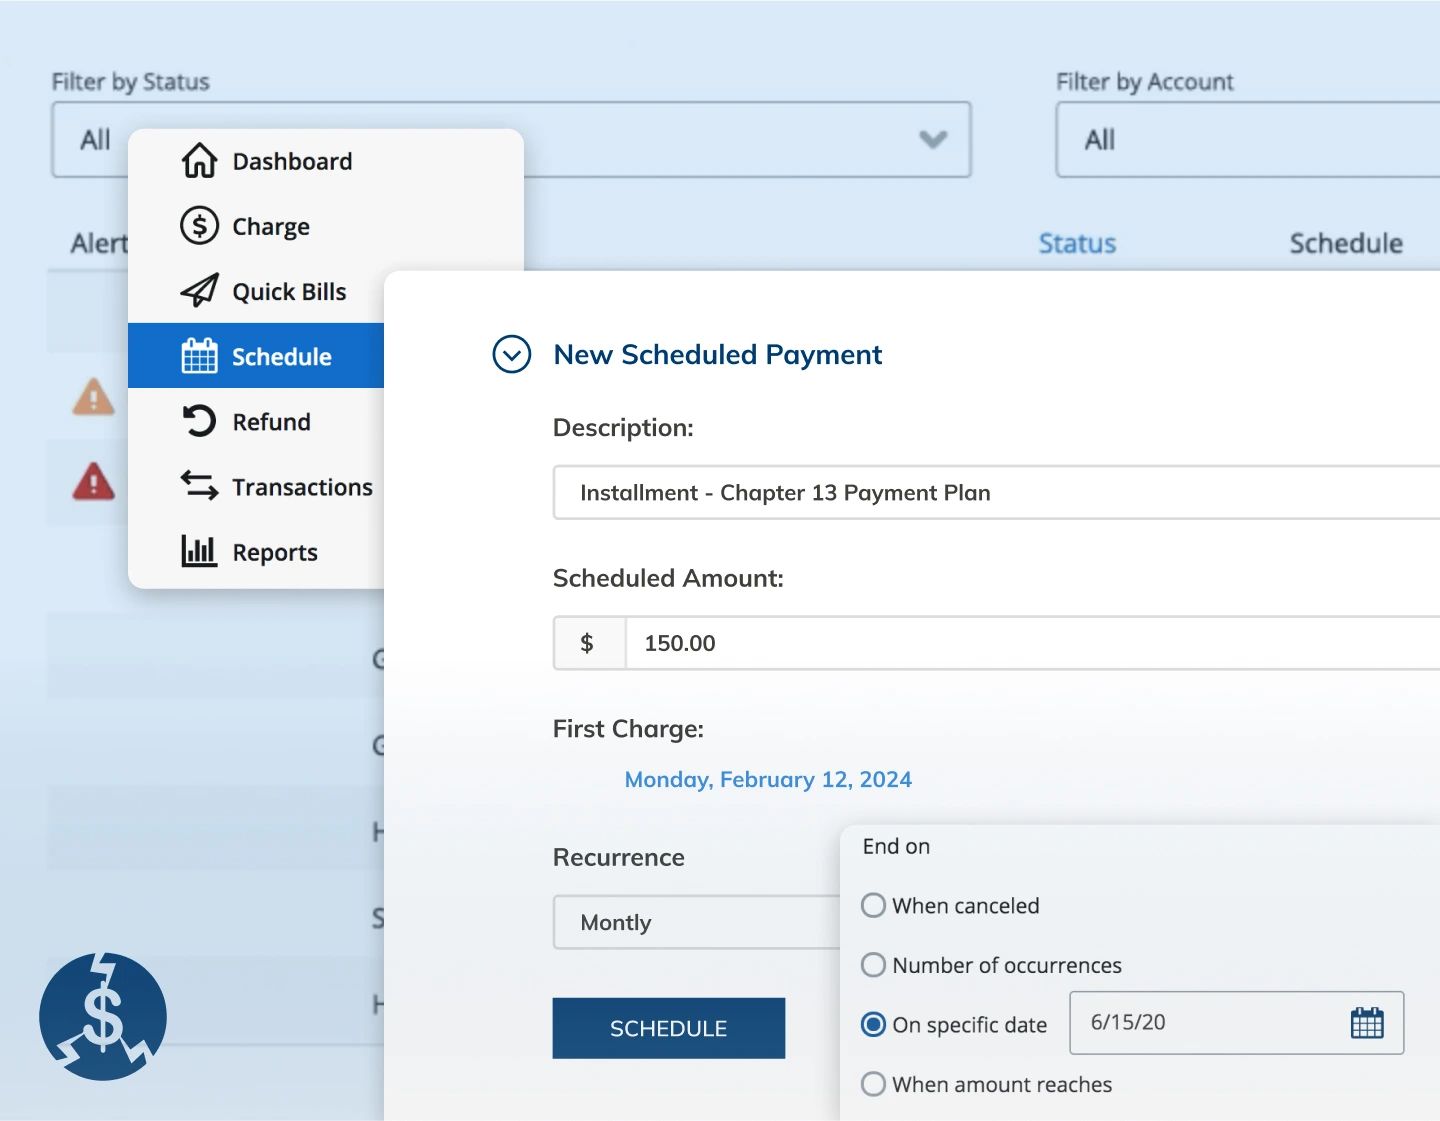Click the Monday, February 12, 2024 date link
Image resolution: width=1440 pixels, height=1121 pixels.
coord(768,779)
